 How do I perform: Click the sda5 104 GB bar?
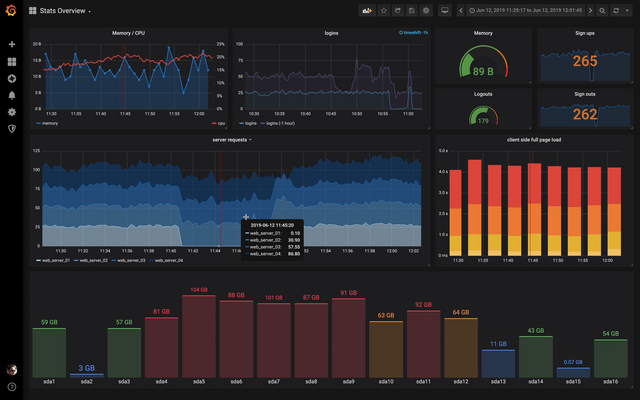199,337
